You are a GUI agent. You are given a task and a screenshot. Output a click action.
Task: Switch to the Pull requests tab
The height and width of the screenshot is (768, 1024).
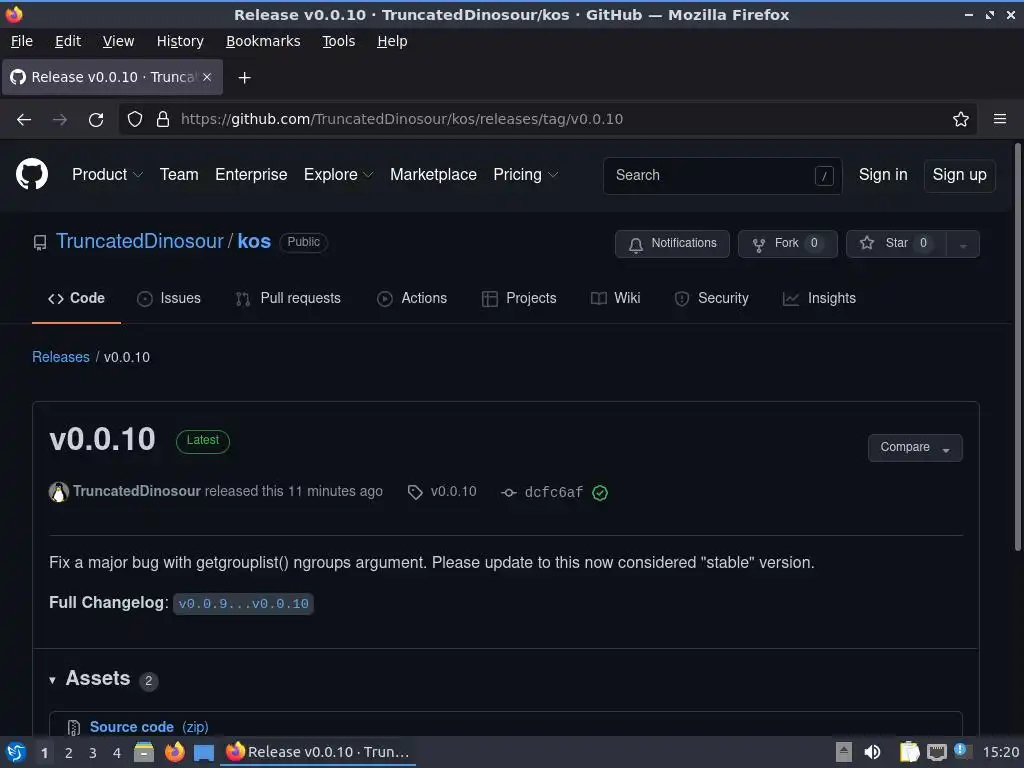(x=288, y=298)
